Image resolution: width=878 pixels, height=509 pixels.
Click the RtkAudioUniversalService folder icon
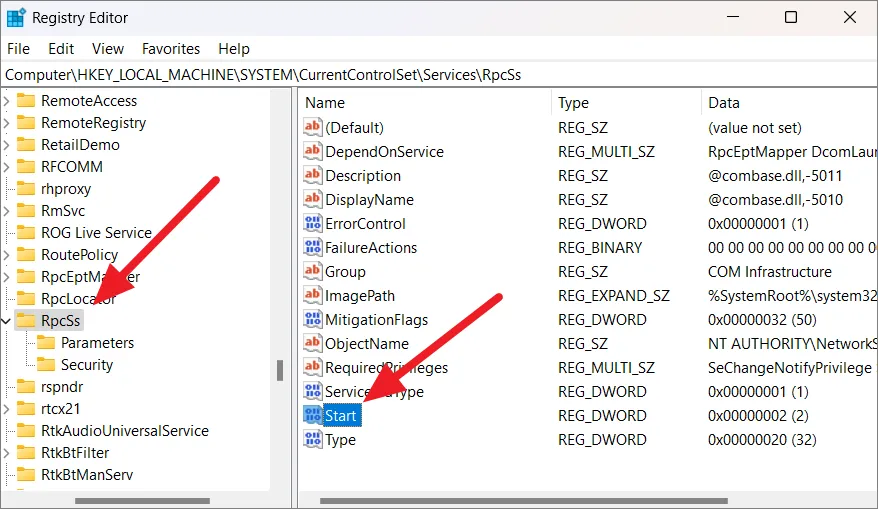[x=26, y=430]
